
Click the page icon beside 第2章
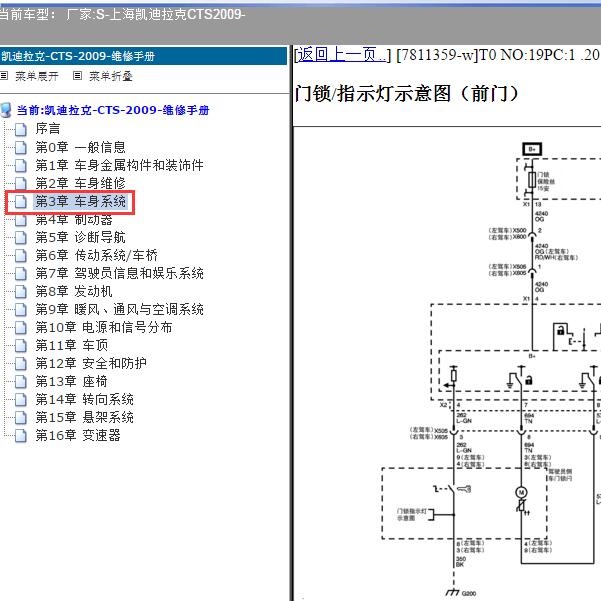(x=21, y=184)
